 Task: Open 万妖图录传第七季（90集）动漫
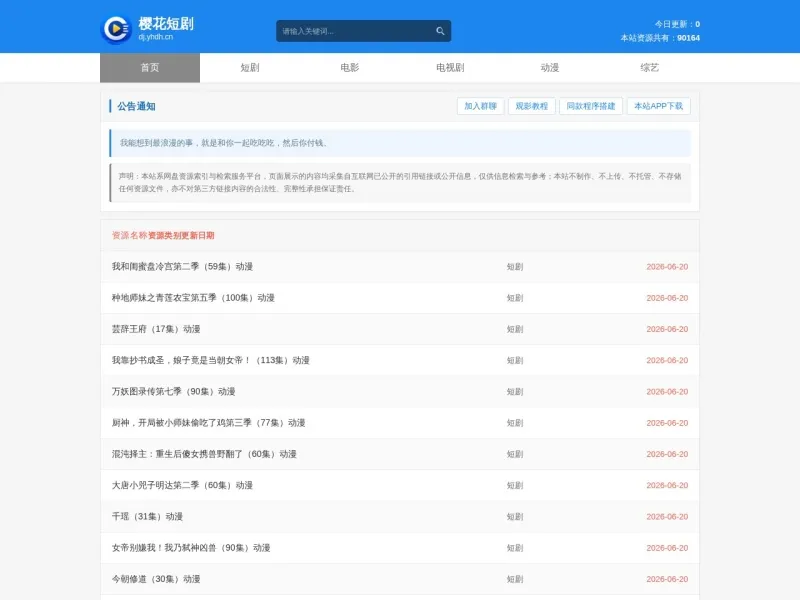click(x=173, y=391)
